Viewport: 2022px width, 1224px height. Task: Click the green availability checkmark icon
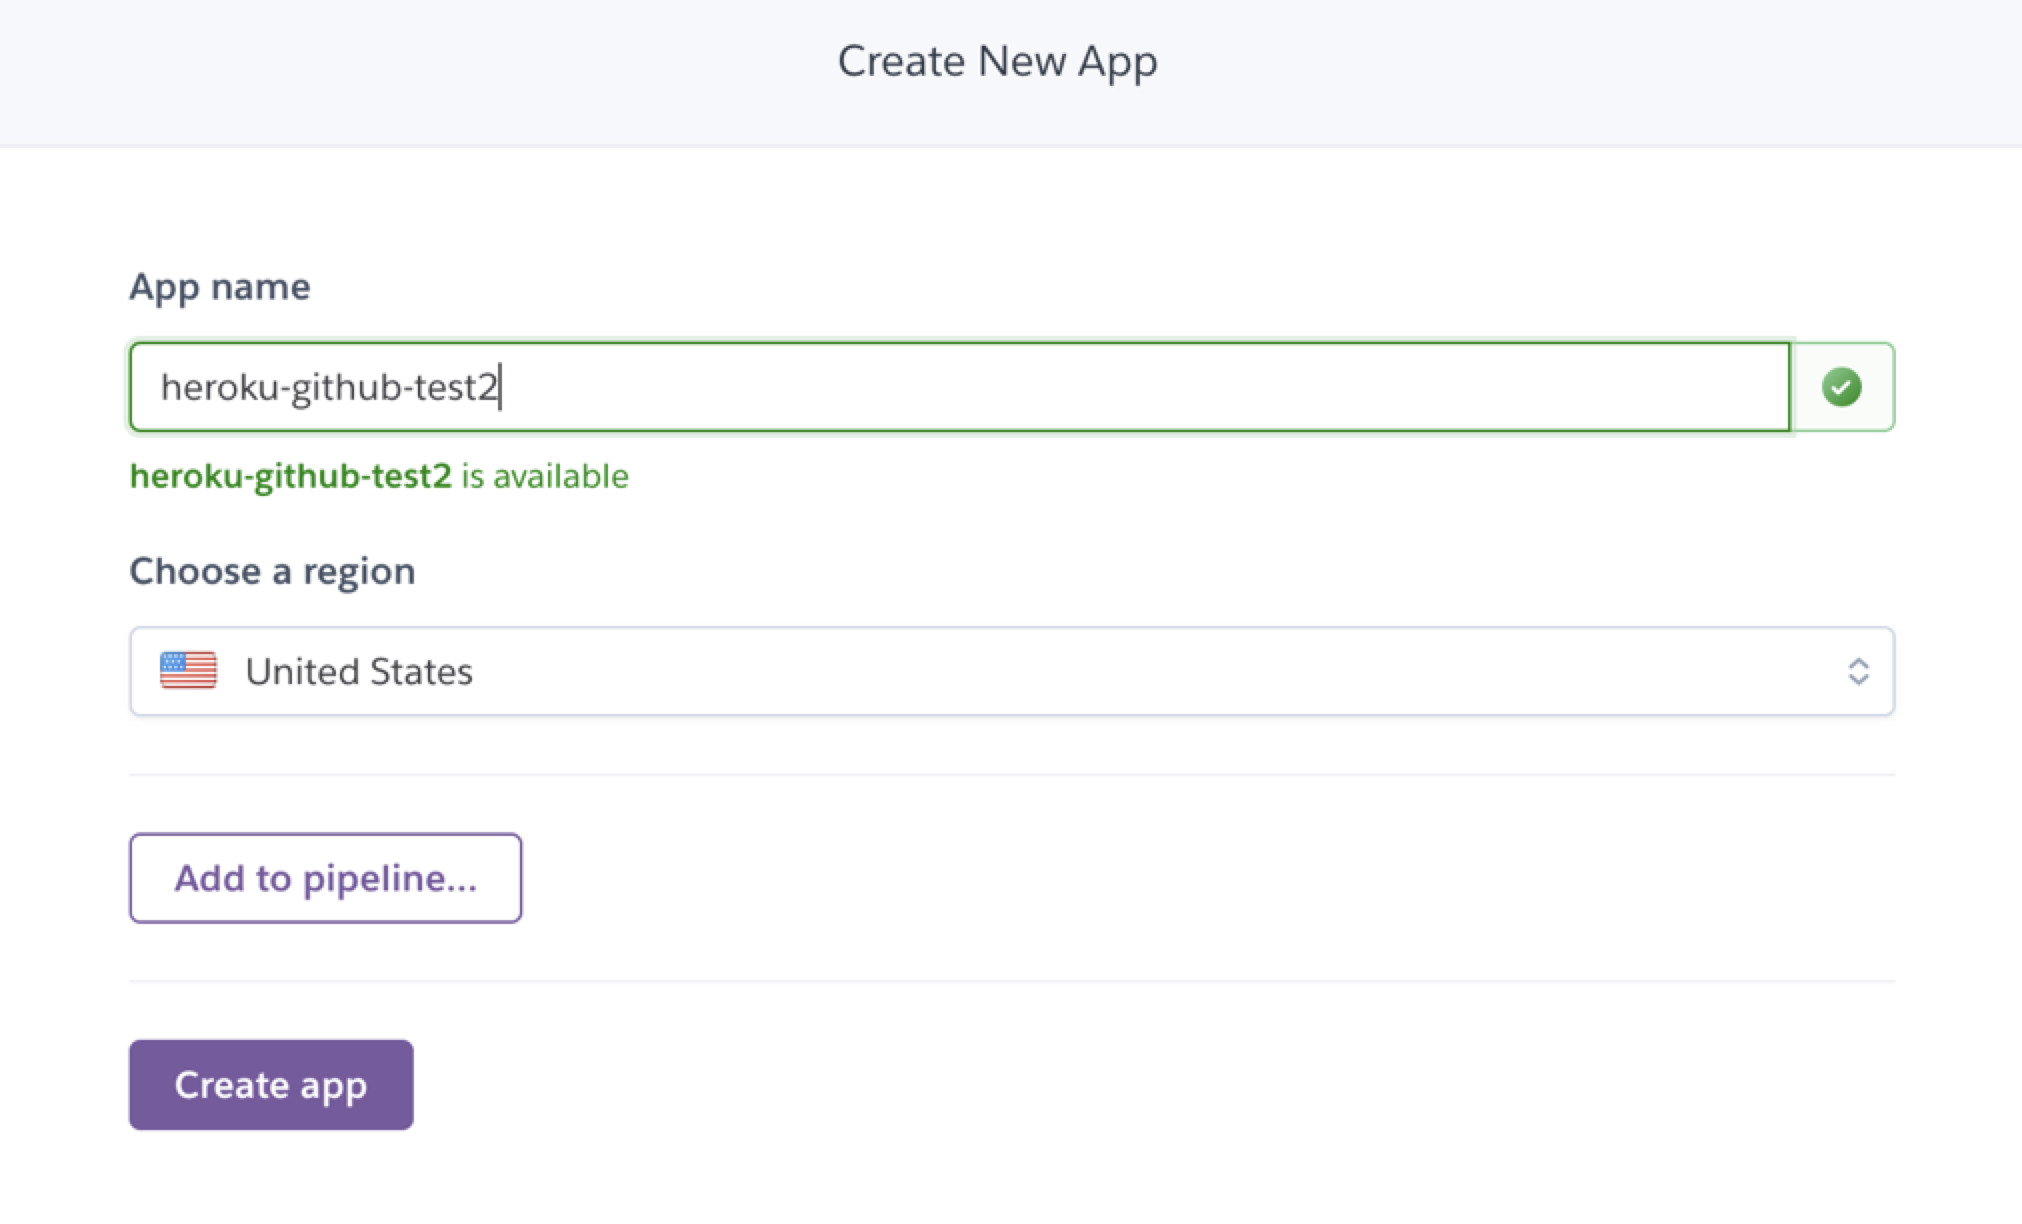click(x=1841, y=387)
